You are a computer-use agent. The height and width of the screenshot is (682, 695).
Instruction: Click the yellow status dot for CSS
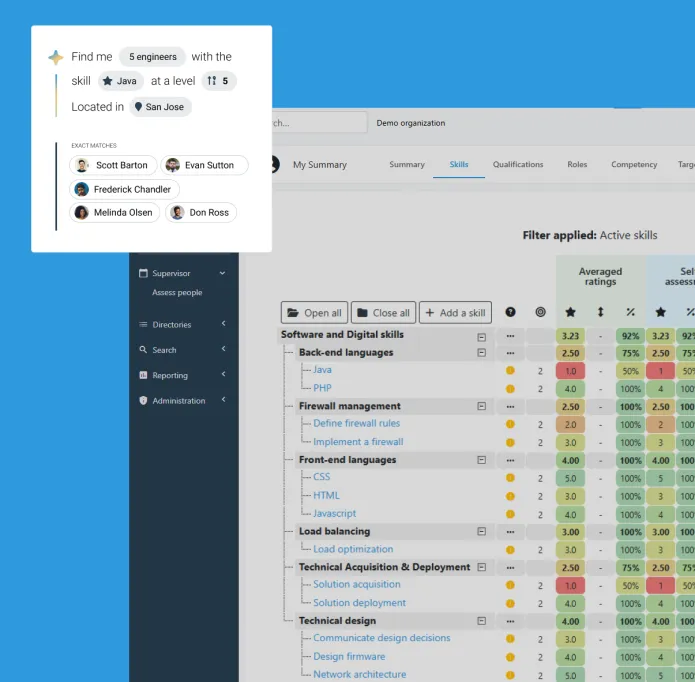(x=510, y=478)
